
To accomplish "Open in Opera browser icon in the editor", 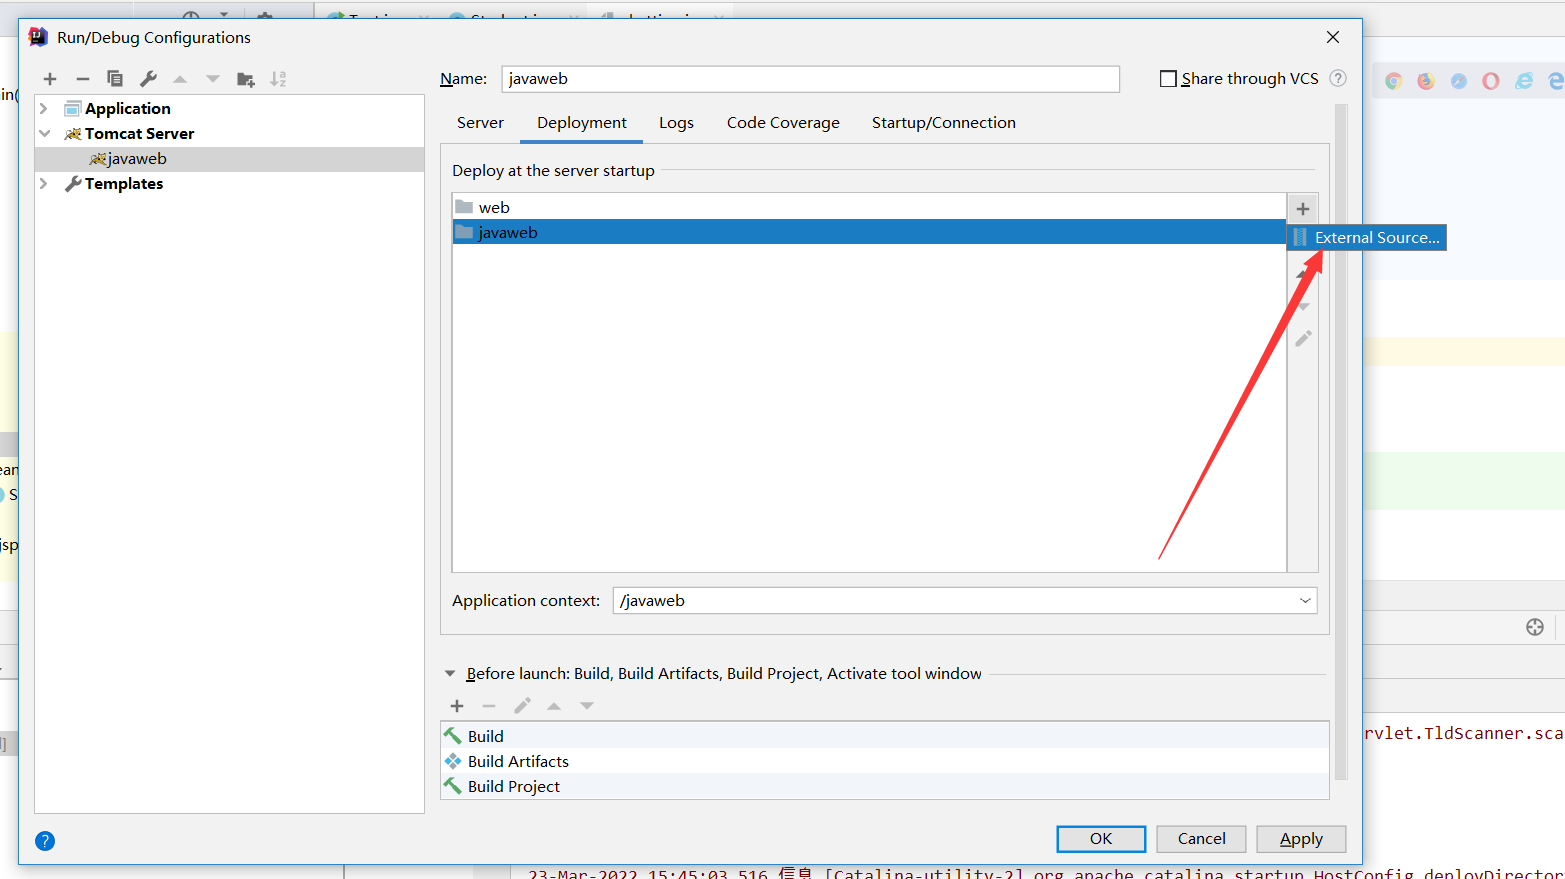I will tap(1491, 81).
